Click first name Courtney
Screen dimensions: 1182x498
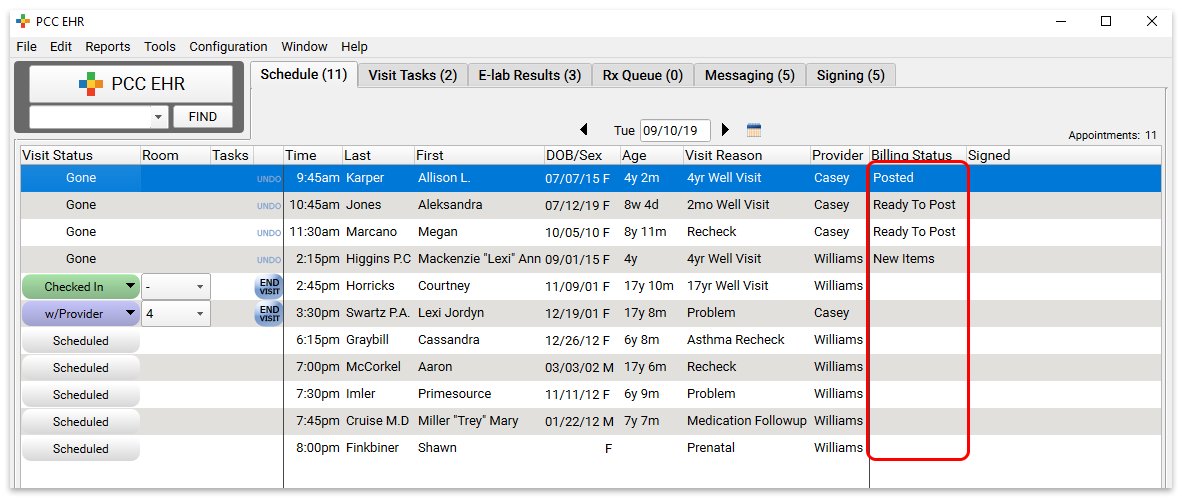[x=444, y=286]
